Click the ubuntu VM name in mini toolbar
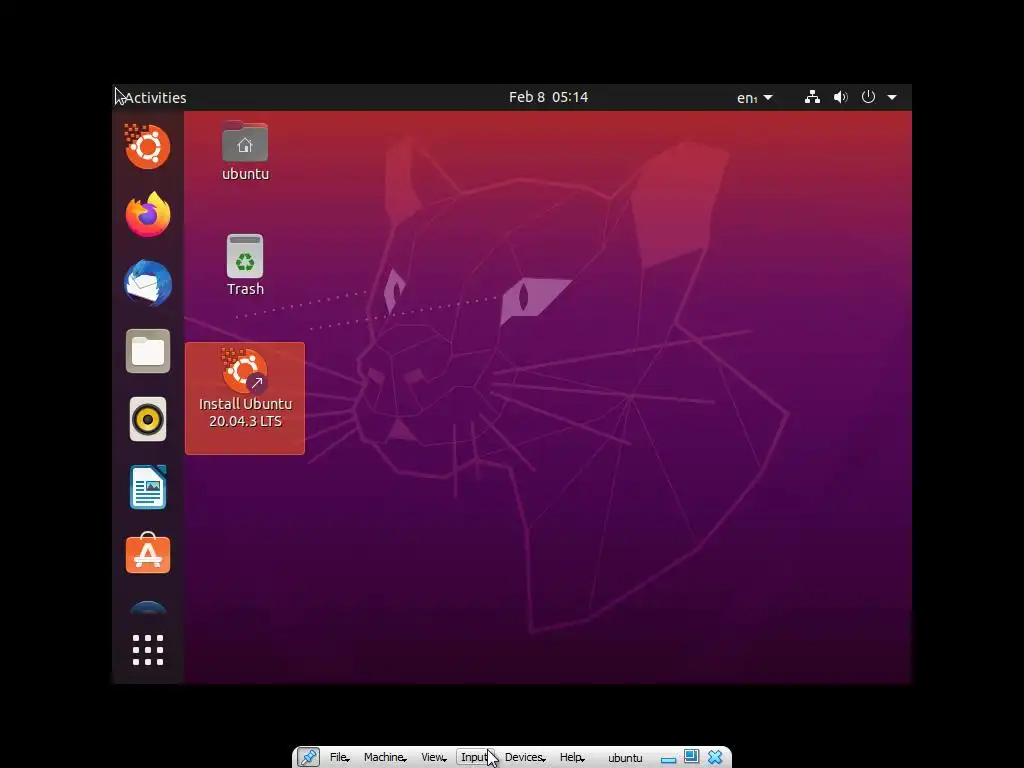 pos(625,758)
